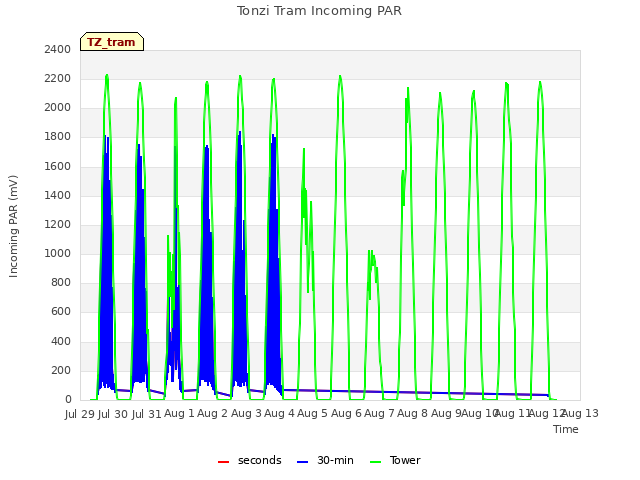Click the 0 y-axis tick label

coord(68,400)
